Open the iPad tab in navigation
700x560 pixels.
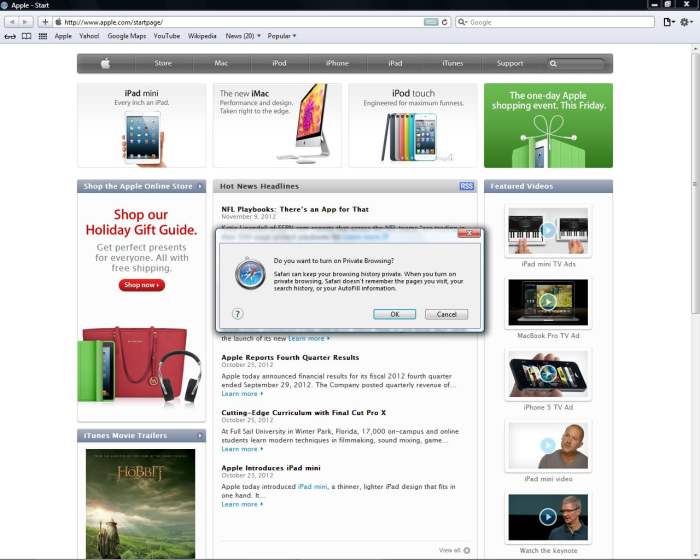[x=395, y=63]
